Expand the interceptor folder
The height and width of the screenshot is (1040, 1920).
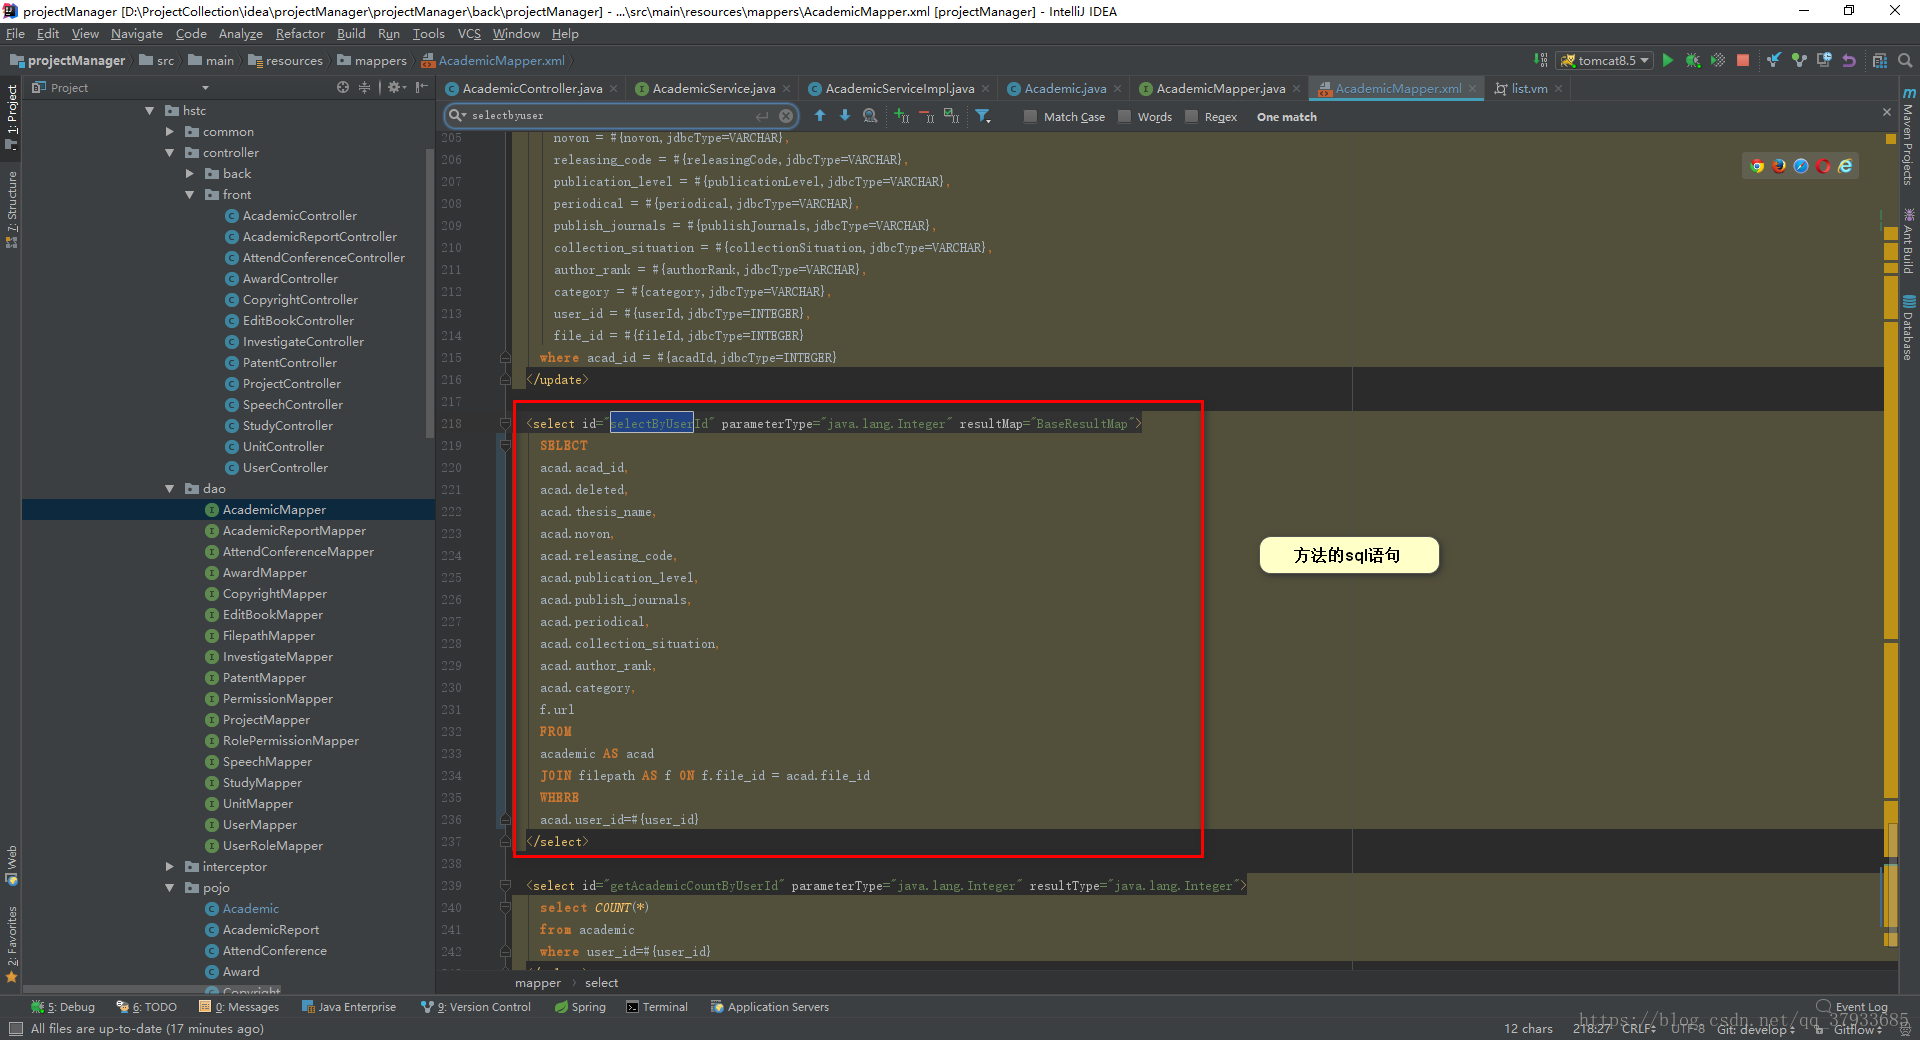[169, 867]
